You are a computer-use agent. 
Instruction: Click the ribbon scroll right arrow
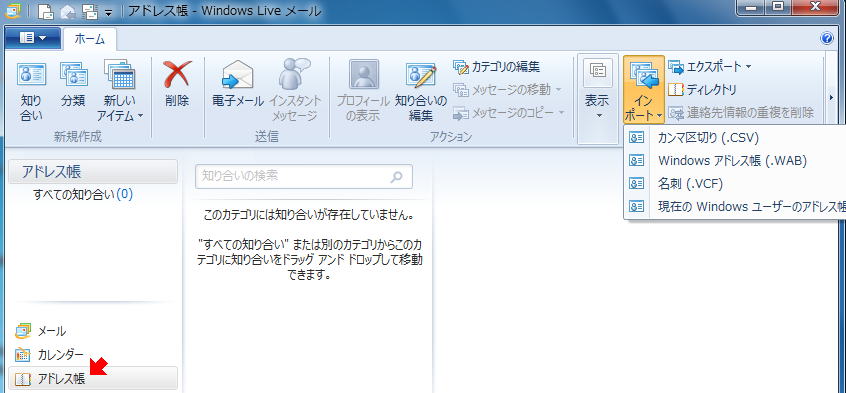coord(831,97)
